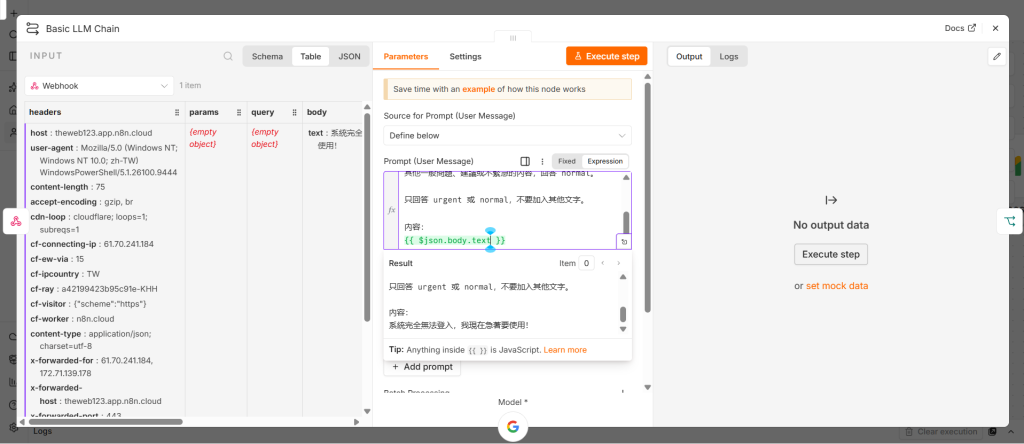Click the Parameters panel vertical scrollbar
This screenshot has height=444, width=1024.
point(647,196)
